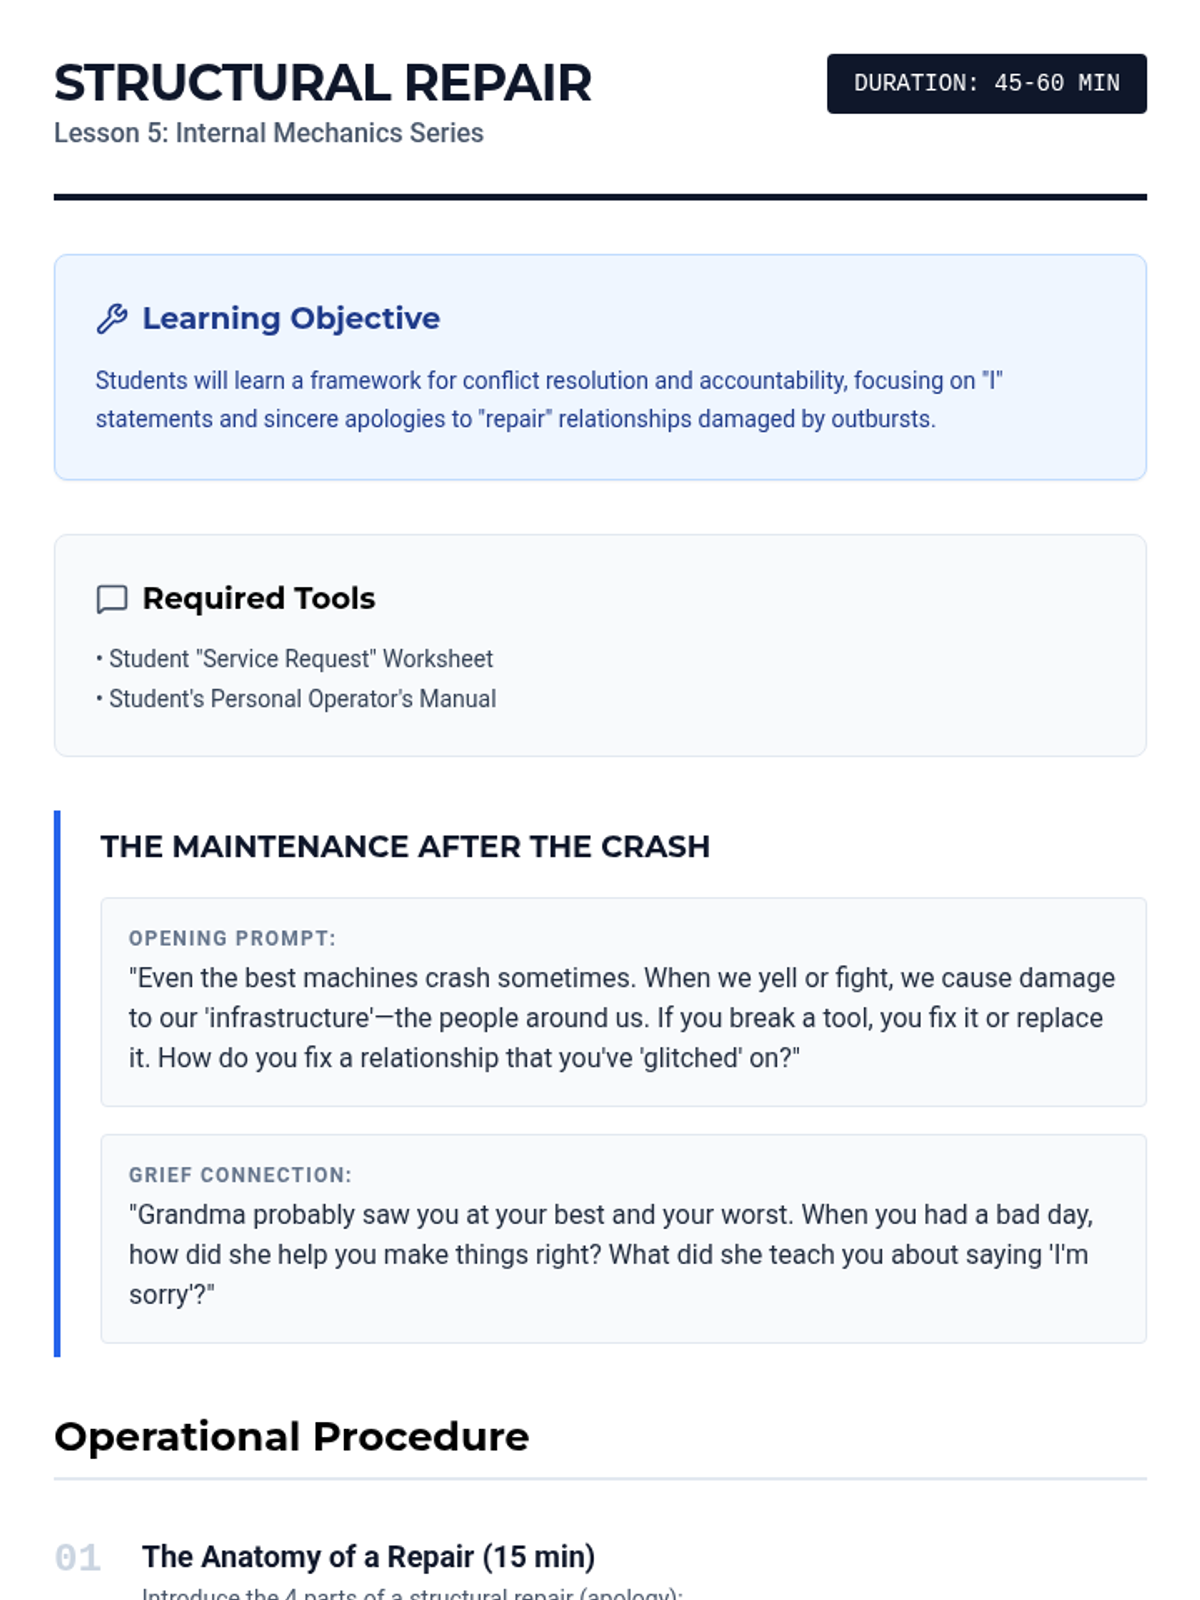The width and height of the screenshot is (1200, 1600).
Task: Click the Learning Objective heading
Action: click(291, 318)
